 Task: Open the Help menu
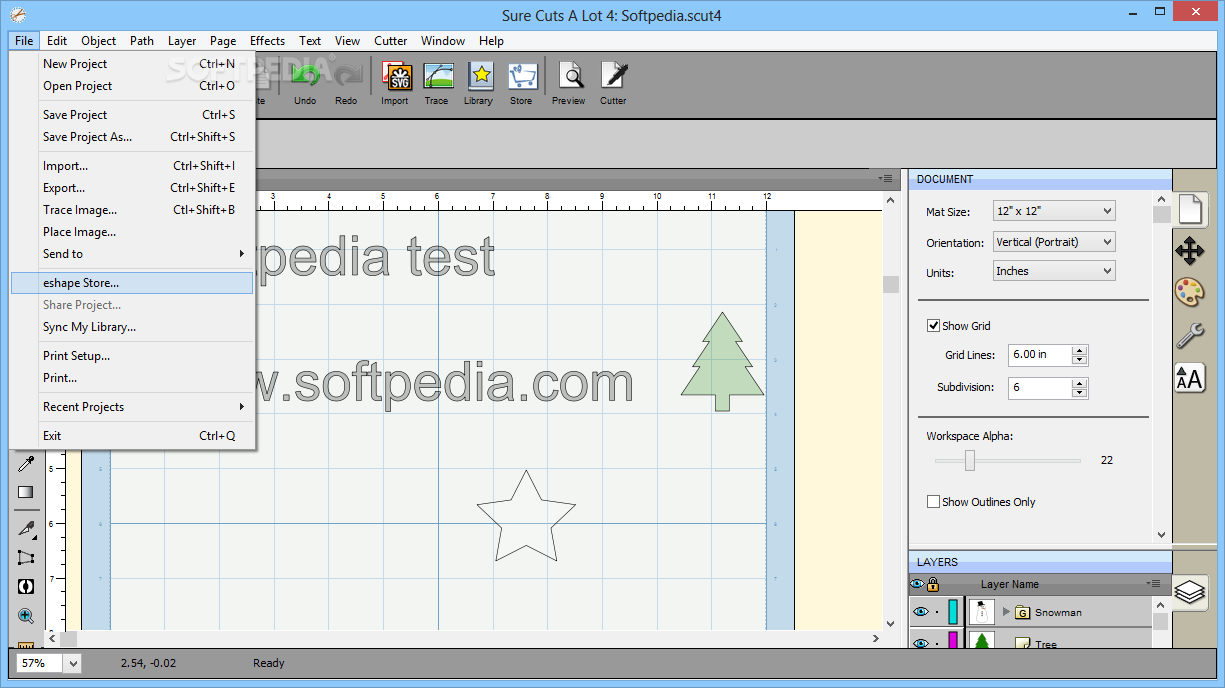click(491, 41)
